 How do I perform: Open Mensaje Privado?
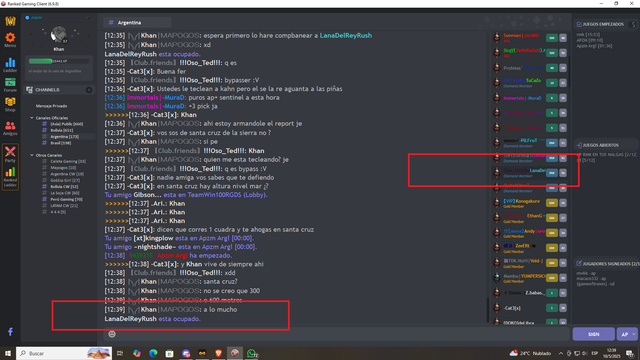coord(51,106)
